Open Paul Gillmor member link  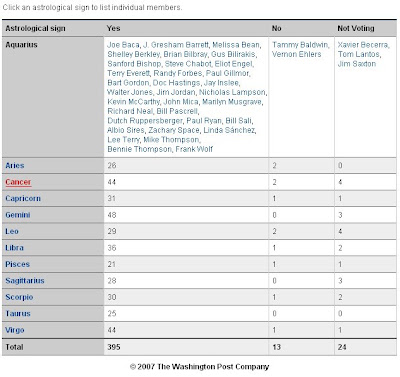pos(227,73)
